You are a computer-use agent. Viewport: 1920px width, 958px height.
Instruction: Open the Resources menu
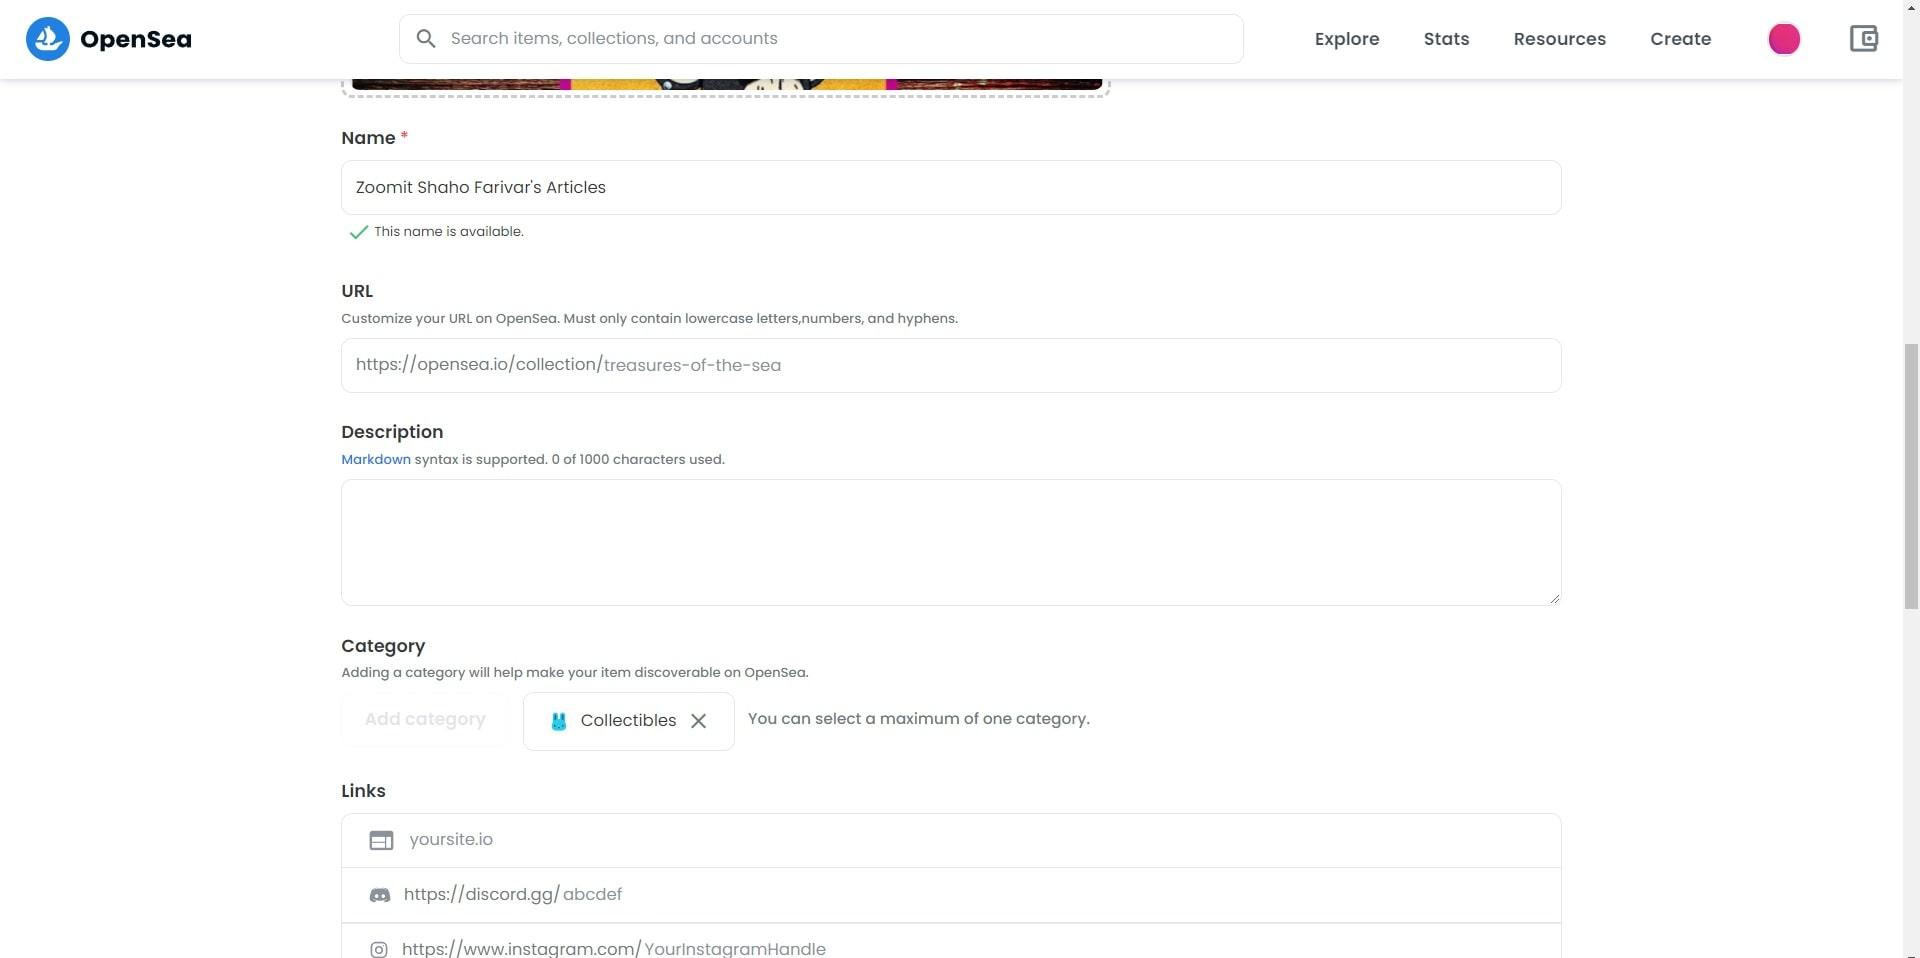[x=1559, y=39]
